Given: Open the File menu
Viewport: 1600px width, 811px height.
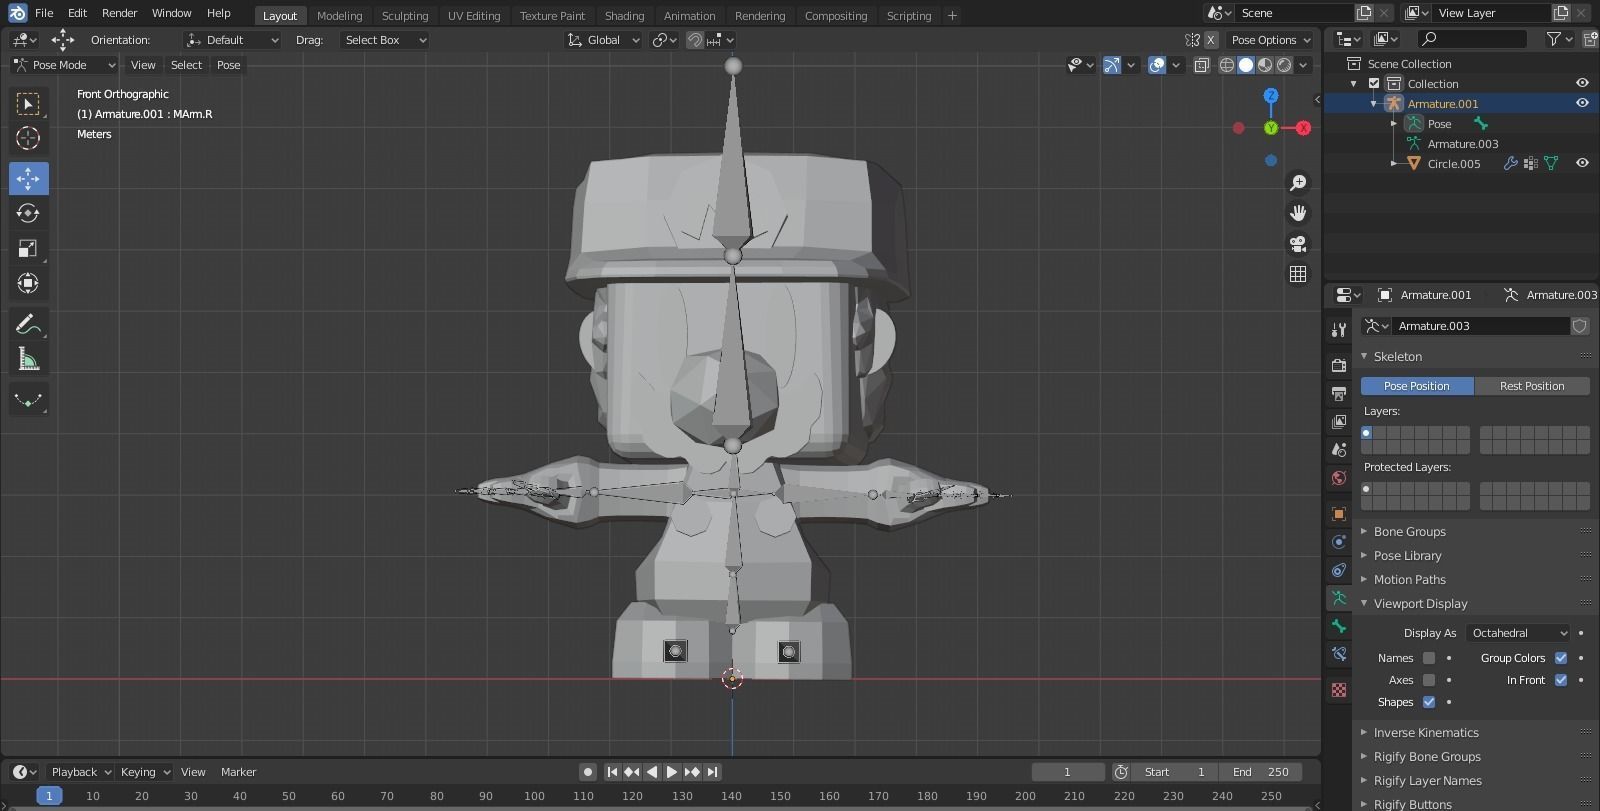Looking at the screenshot, I should tap(44, 13).
